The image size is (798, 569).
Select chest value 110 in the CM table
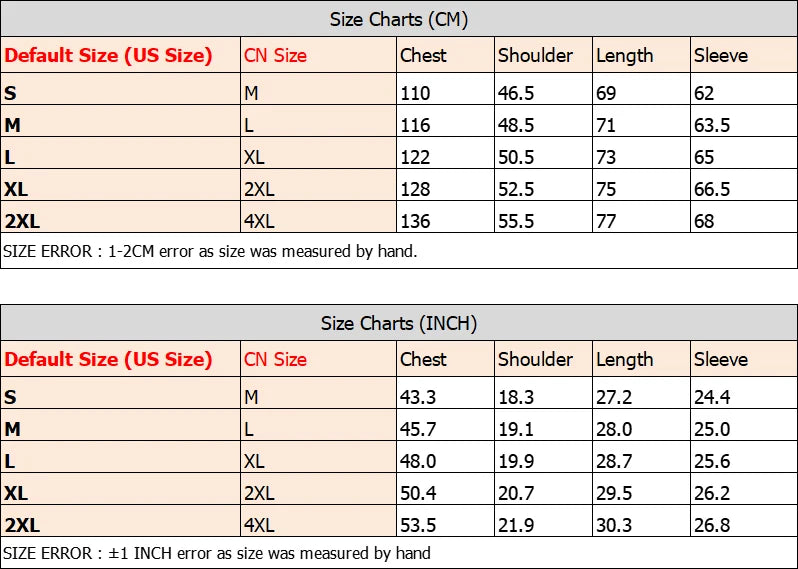[x=415, y=93]
